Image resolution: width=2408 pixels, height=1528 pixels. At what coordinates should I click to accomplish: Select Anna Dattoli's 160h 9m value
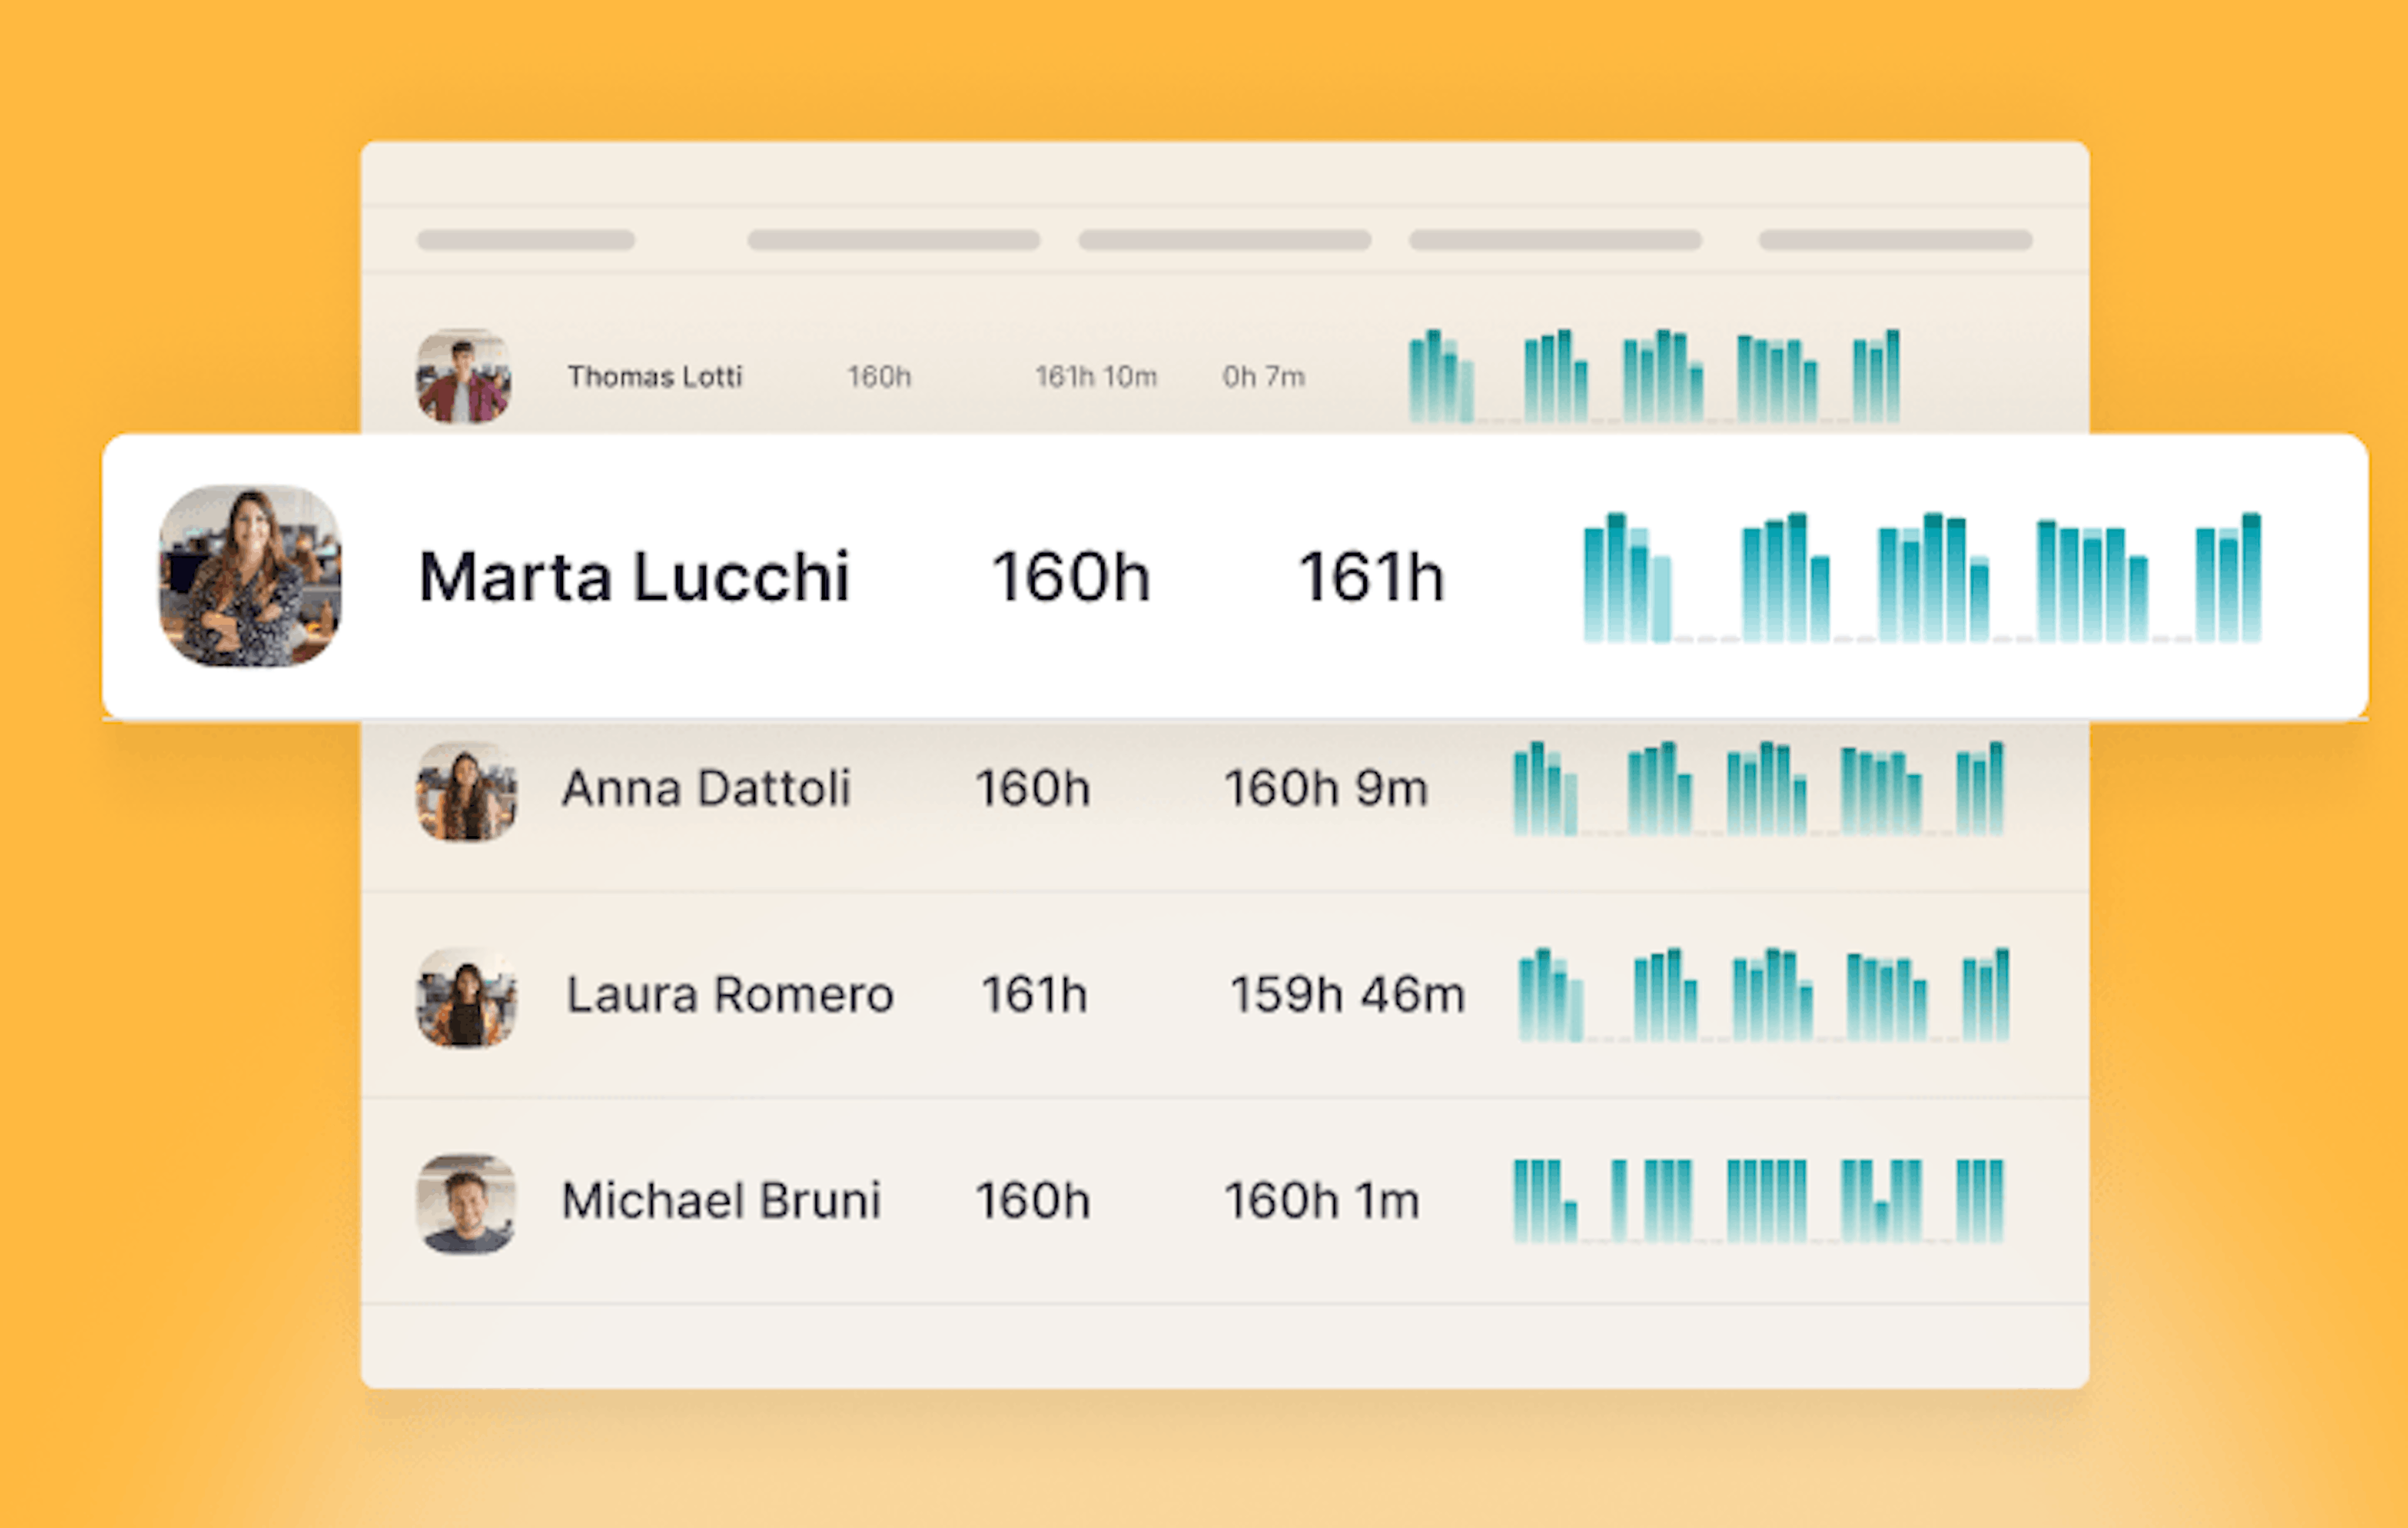pos(1326,788)
